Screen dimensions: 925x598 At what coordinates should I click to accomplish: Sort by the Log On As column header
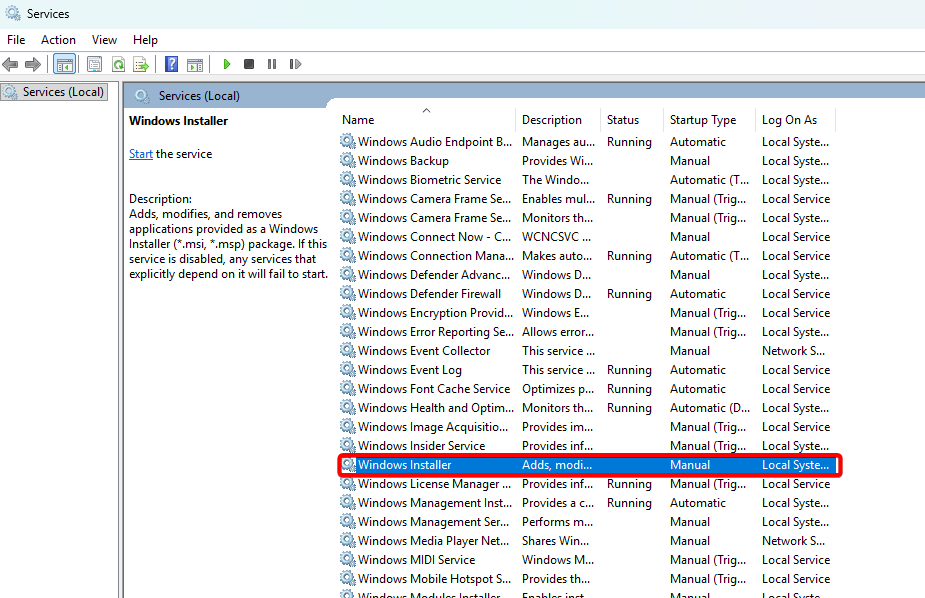[795, 120]
